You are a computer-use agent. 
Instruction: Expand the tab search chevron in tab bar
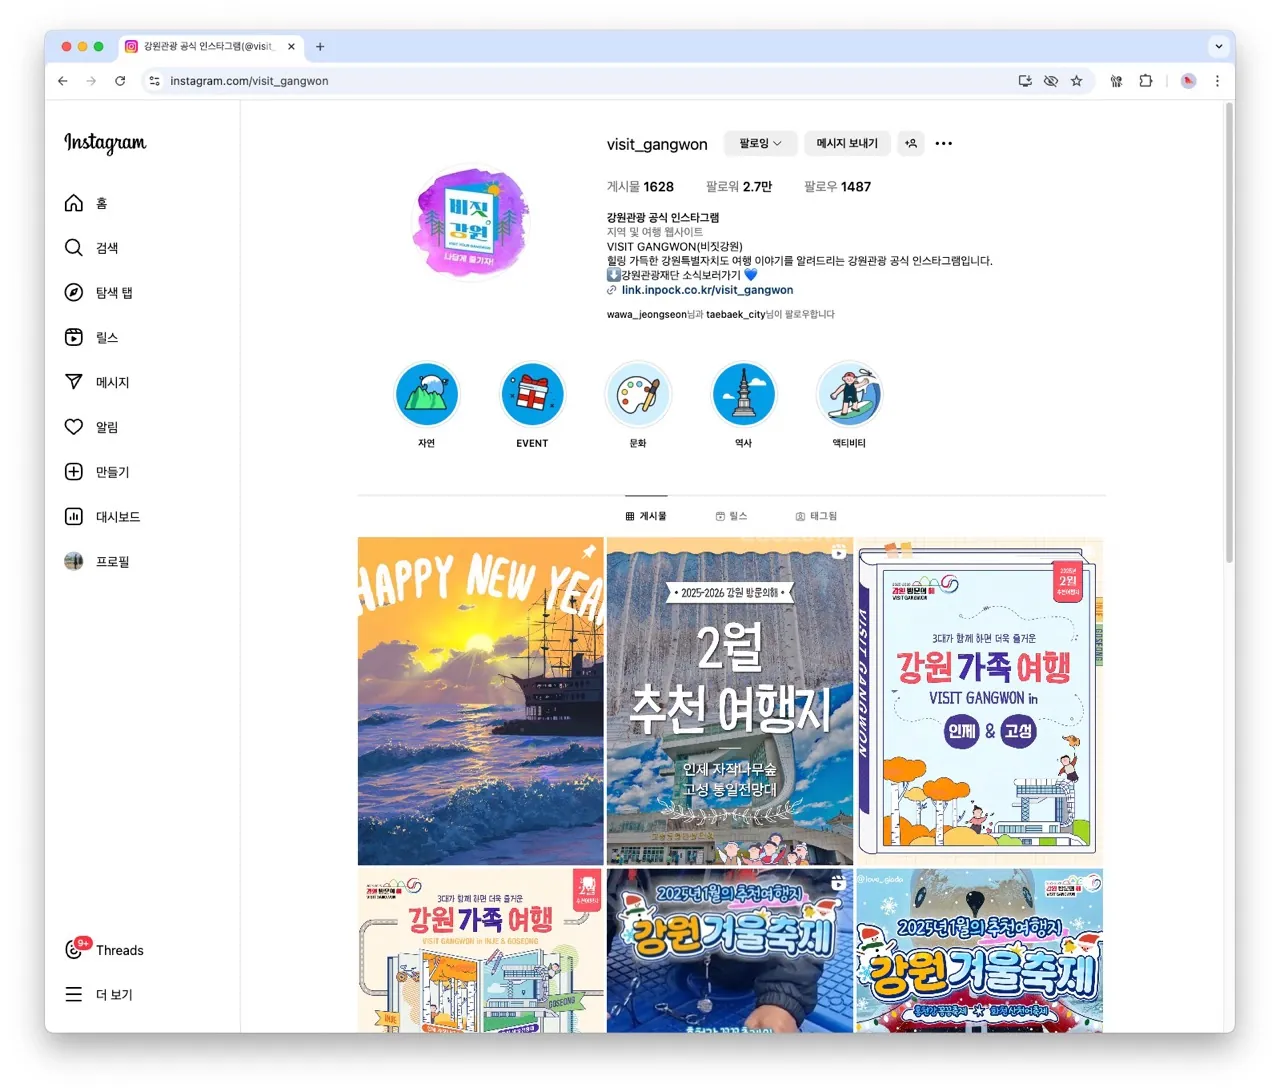tap(1219, 46)
